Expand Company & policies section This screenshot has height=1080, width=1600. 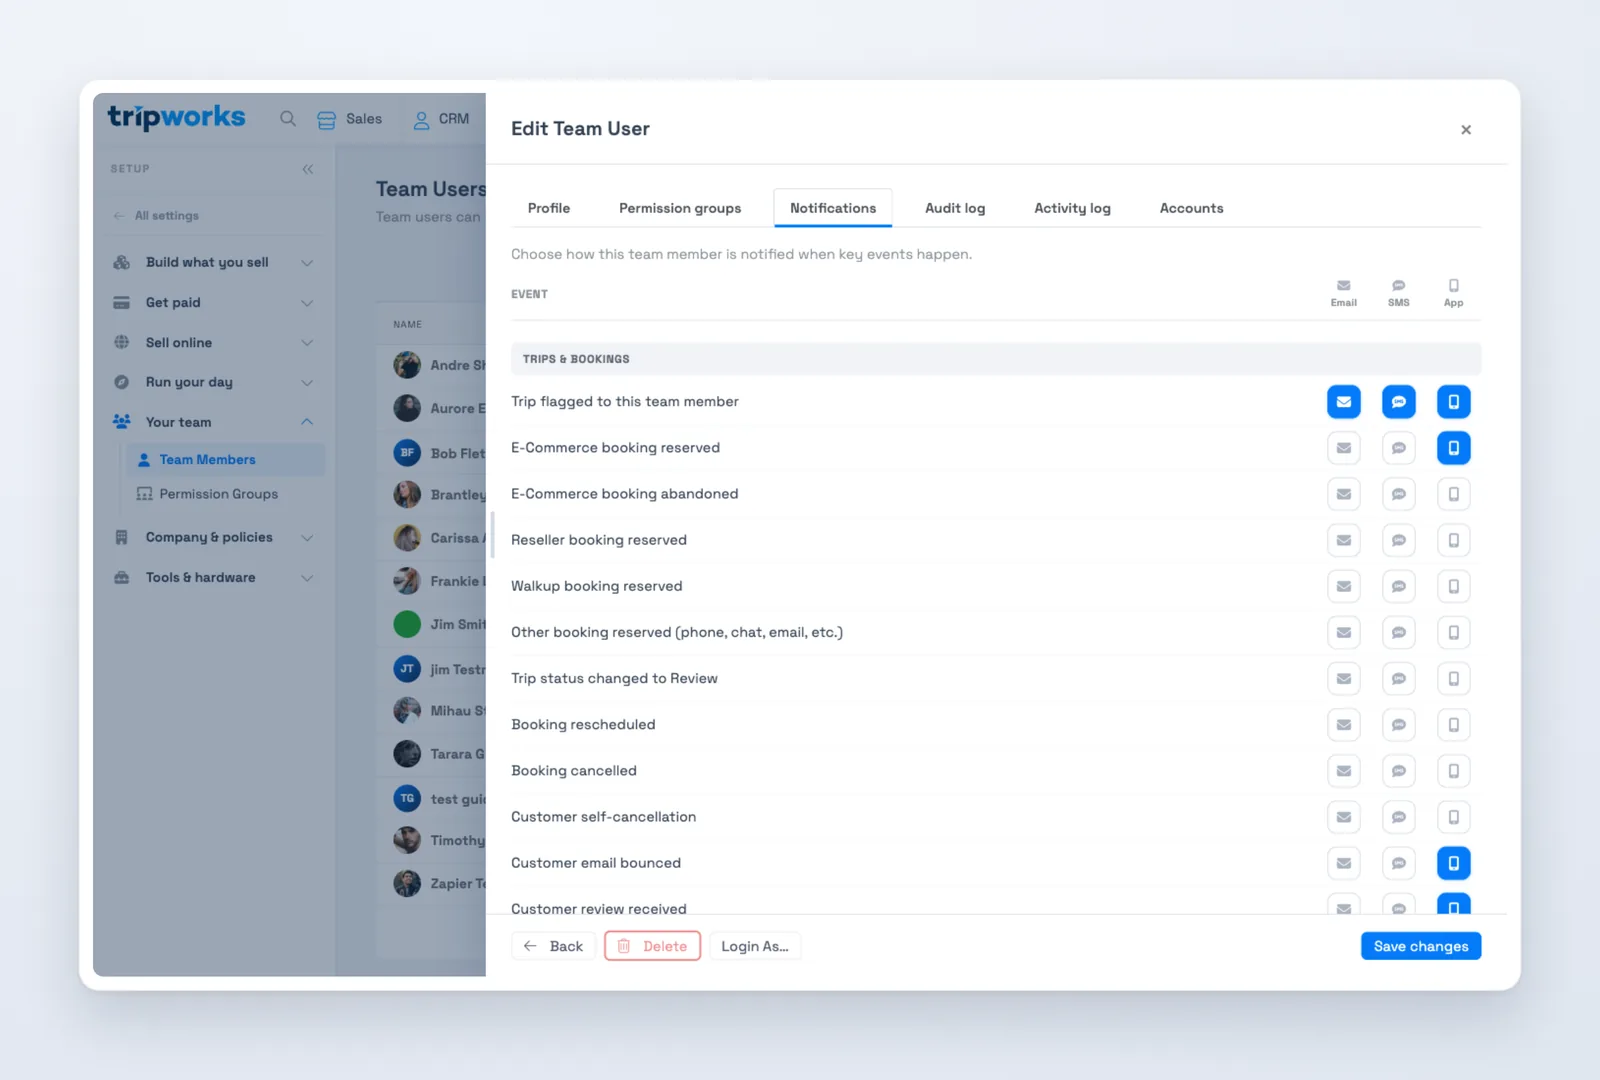point(307,538)
